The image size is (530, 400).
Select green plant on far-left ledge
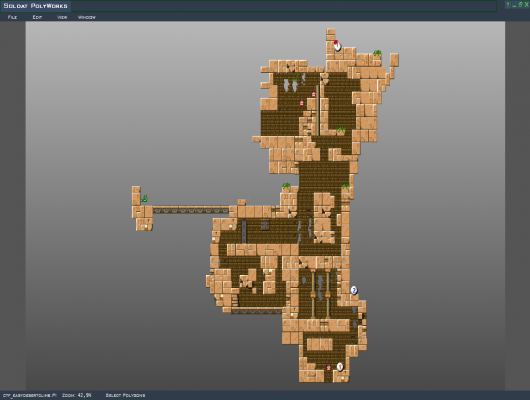coord(145,198)
